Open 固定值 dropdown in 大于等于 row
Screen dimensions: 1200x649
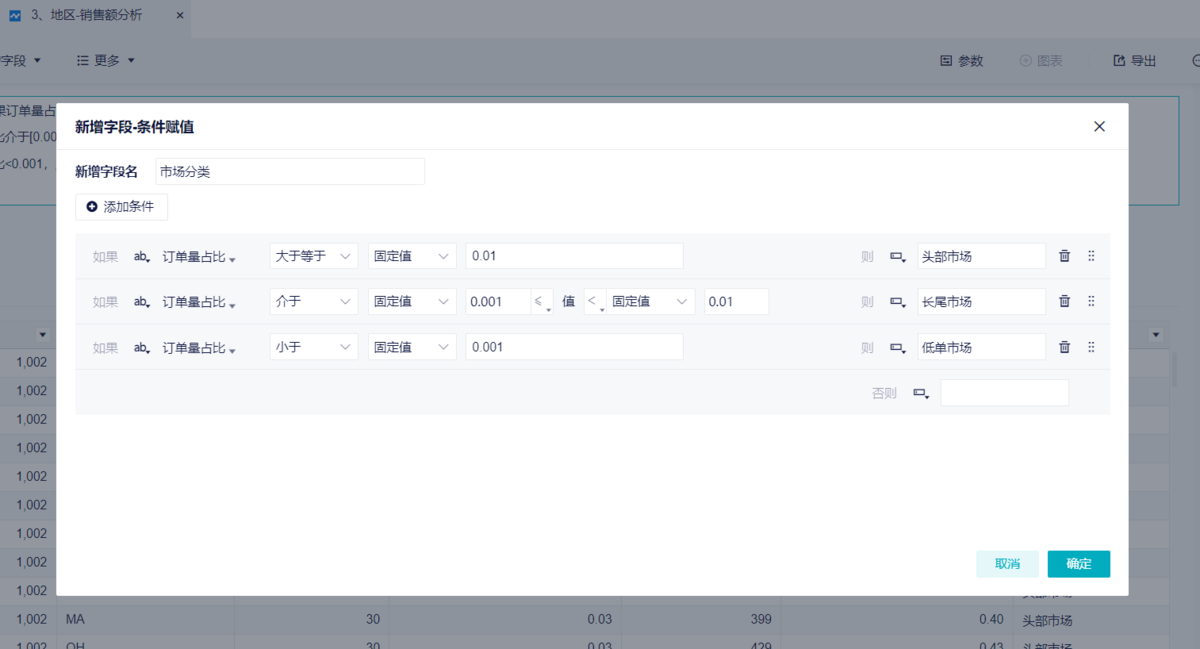point(412,256)
